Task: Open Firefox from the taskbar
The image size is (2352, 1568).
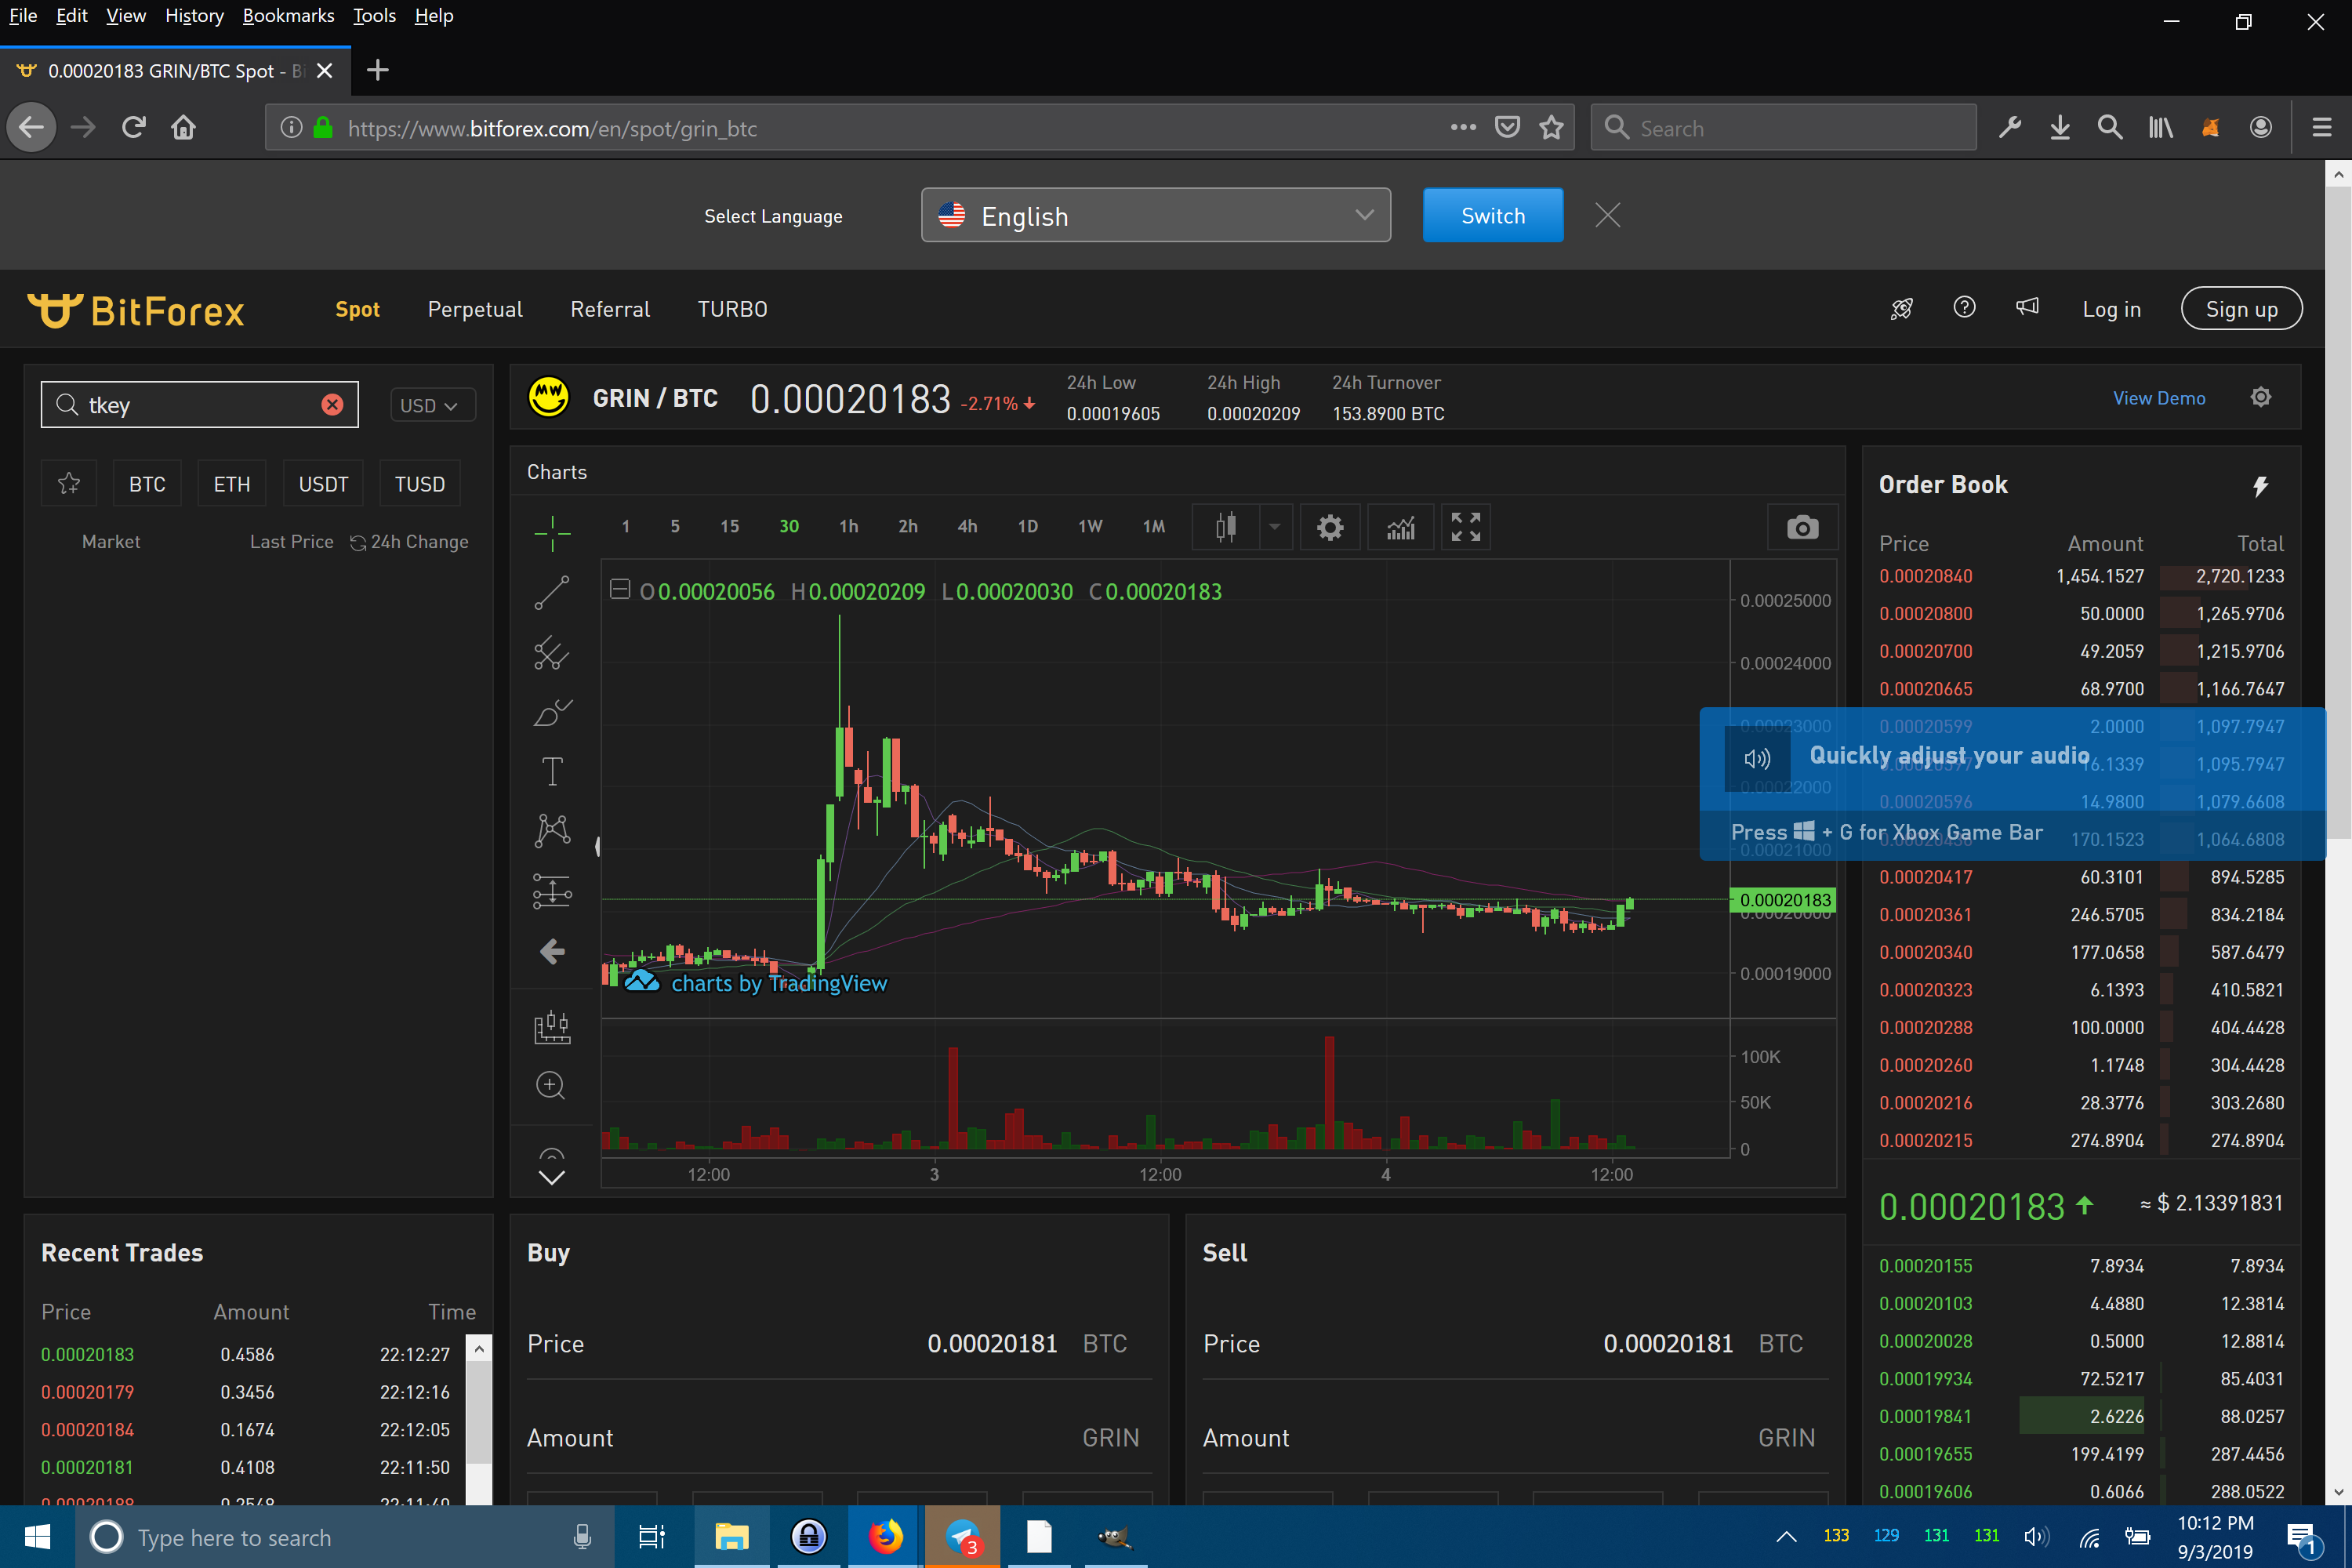Action: pyautogui.click(x=884, y=1537)
